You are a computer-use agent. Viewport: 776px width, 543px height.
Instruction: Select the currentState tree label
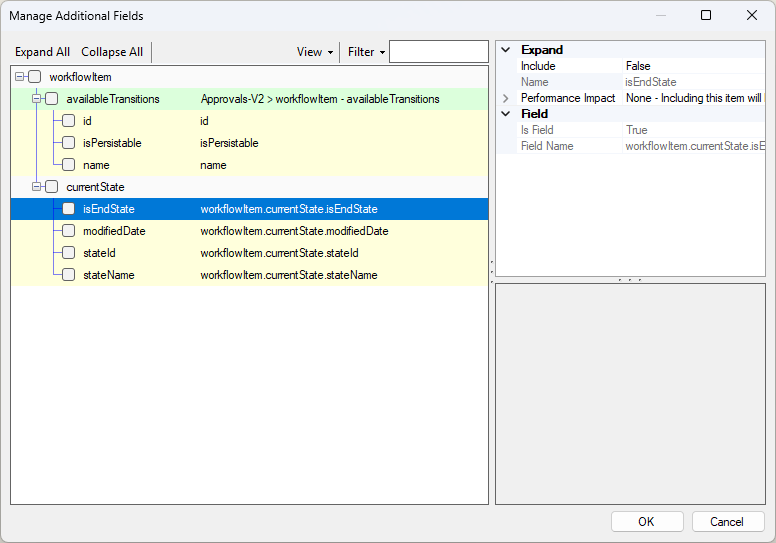(x=95, y=187)
